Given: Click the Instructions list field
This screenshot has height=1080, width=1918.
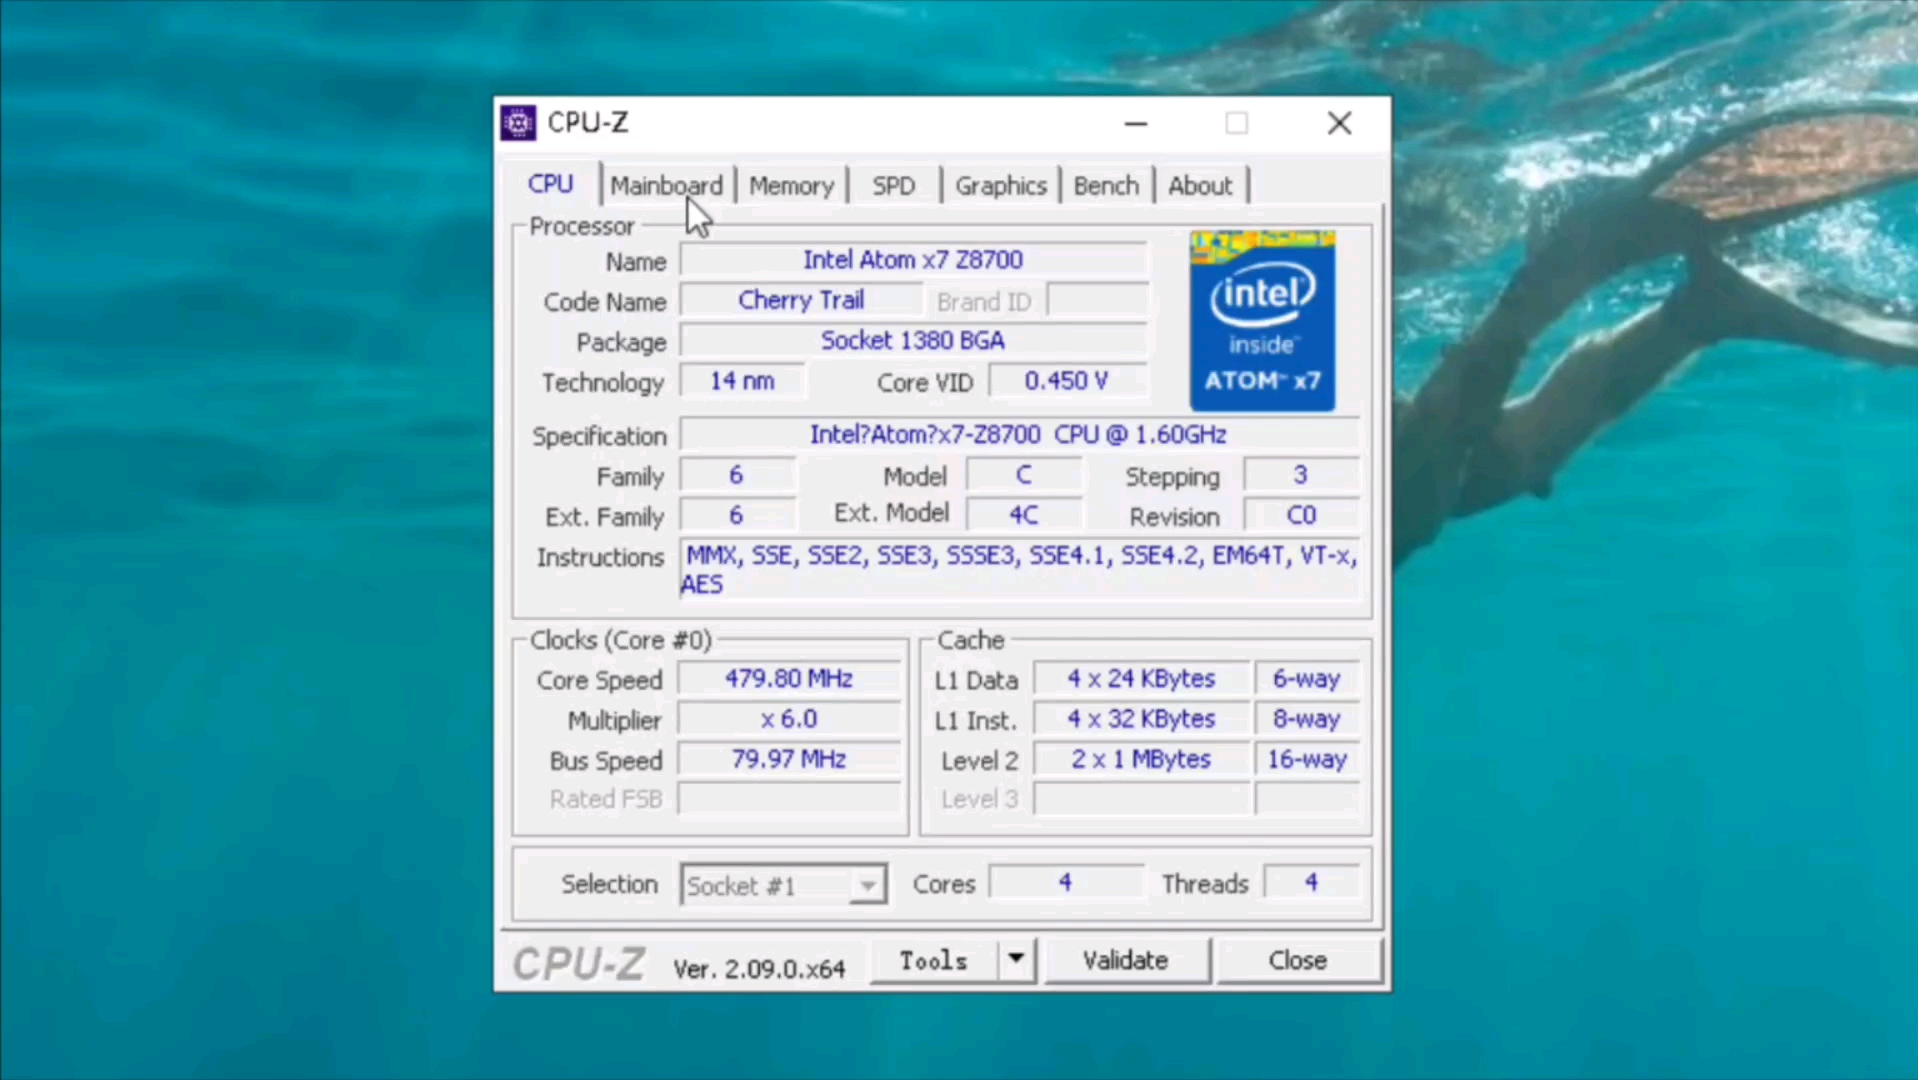Looking at the screenshot, I should click(1020, 570).
